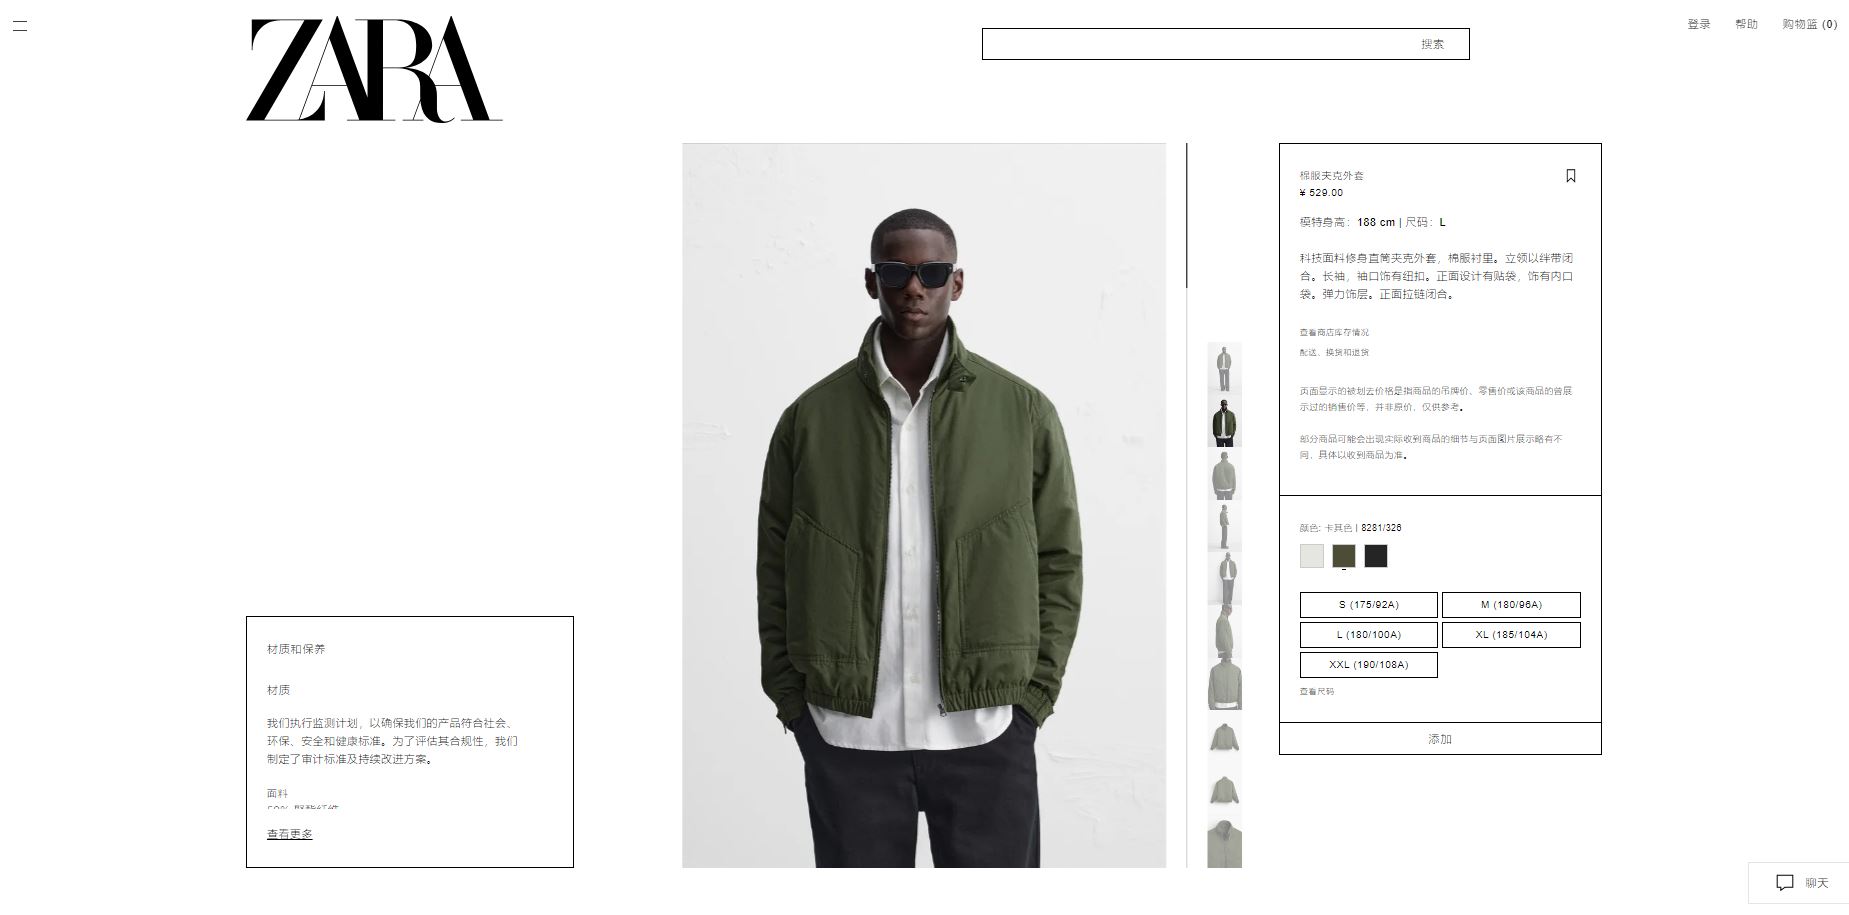Choose size XXL (190/108A)
The width and height of the screenshot is (1849, 915).
1368,665
